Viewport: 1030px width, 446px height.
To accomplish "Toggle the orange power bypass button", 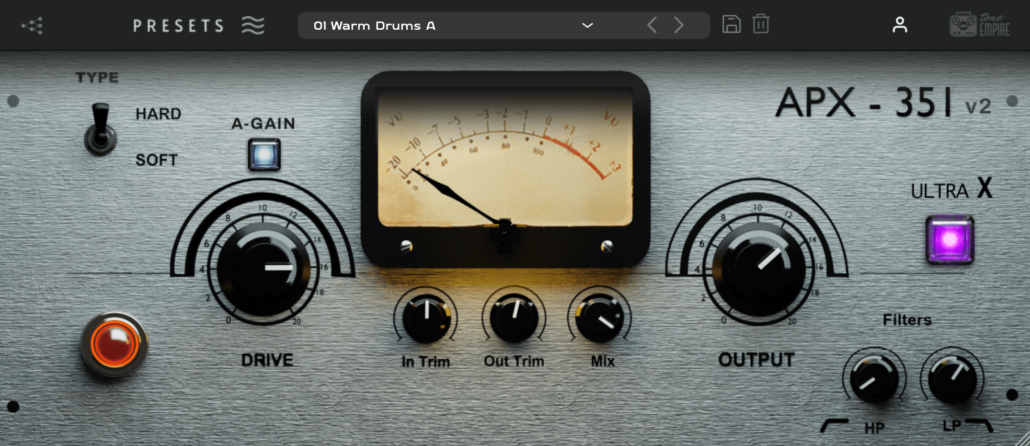I will coord(114,343).
